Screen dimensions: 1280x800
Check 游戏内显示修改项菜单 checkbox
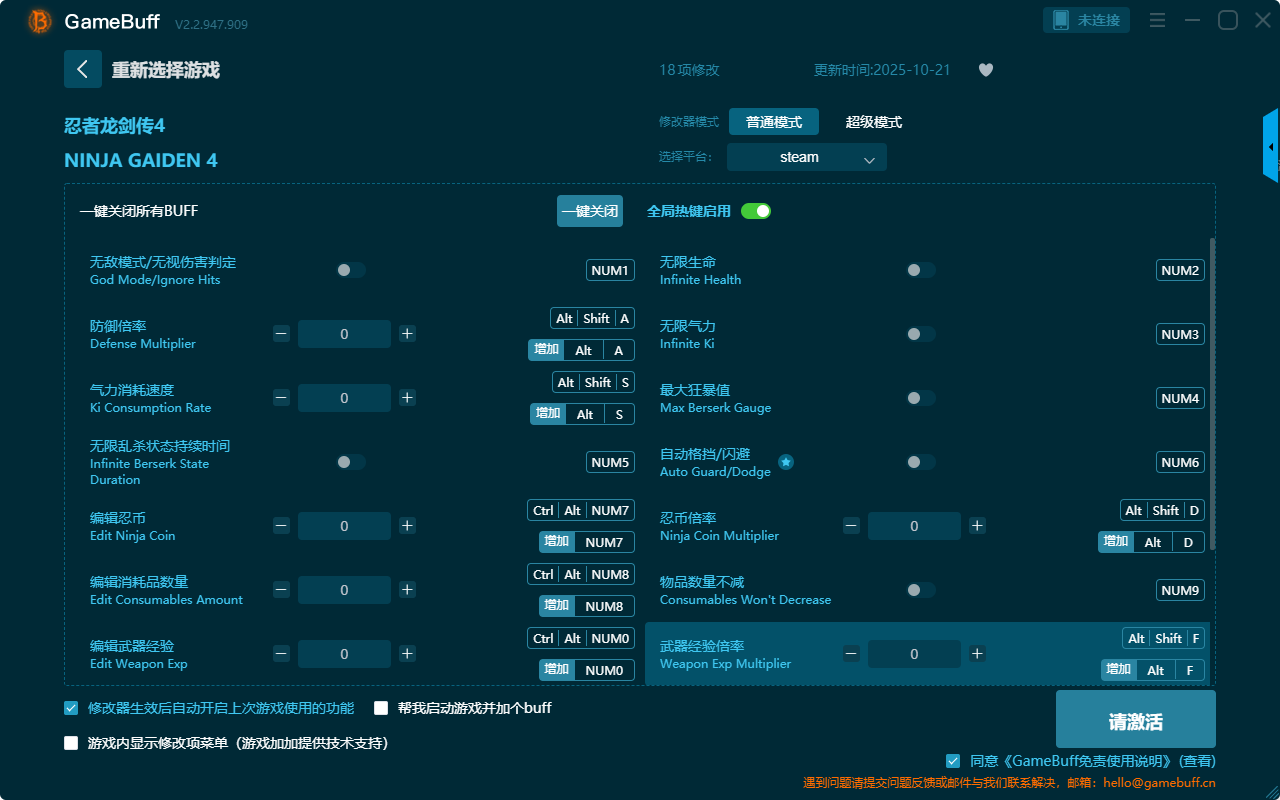pos(71,743)
